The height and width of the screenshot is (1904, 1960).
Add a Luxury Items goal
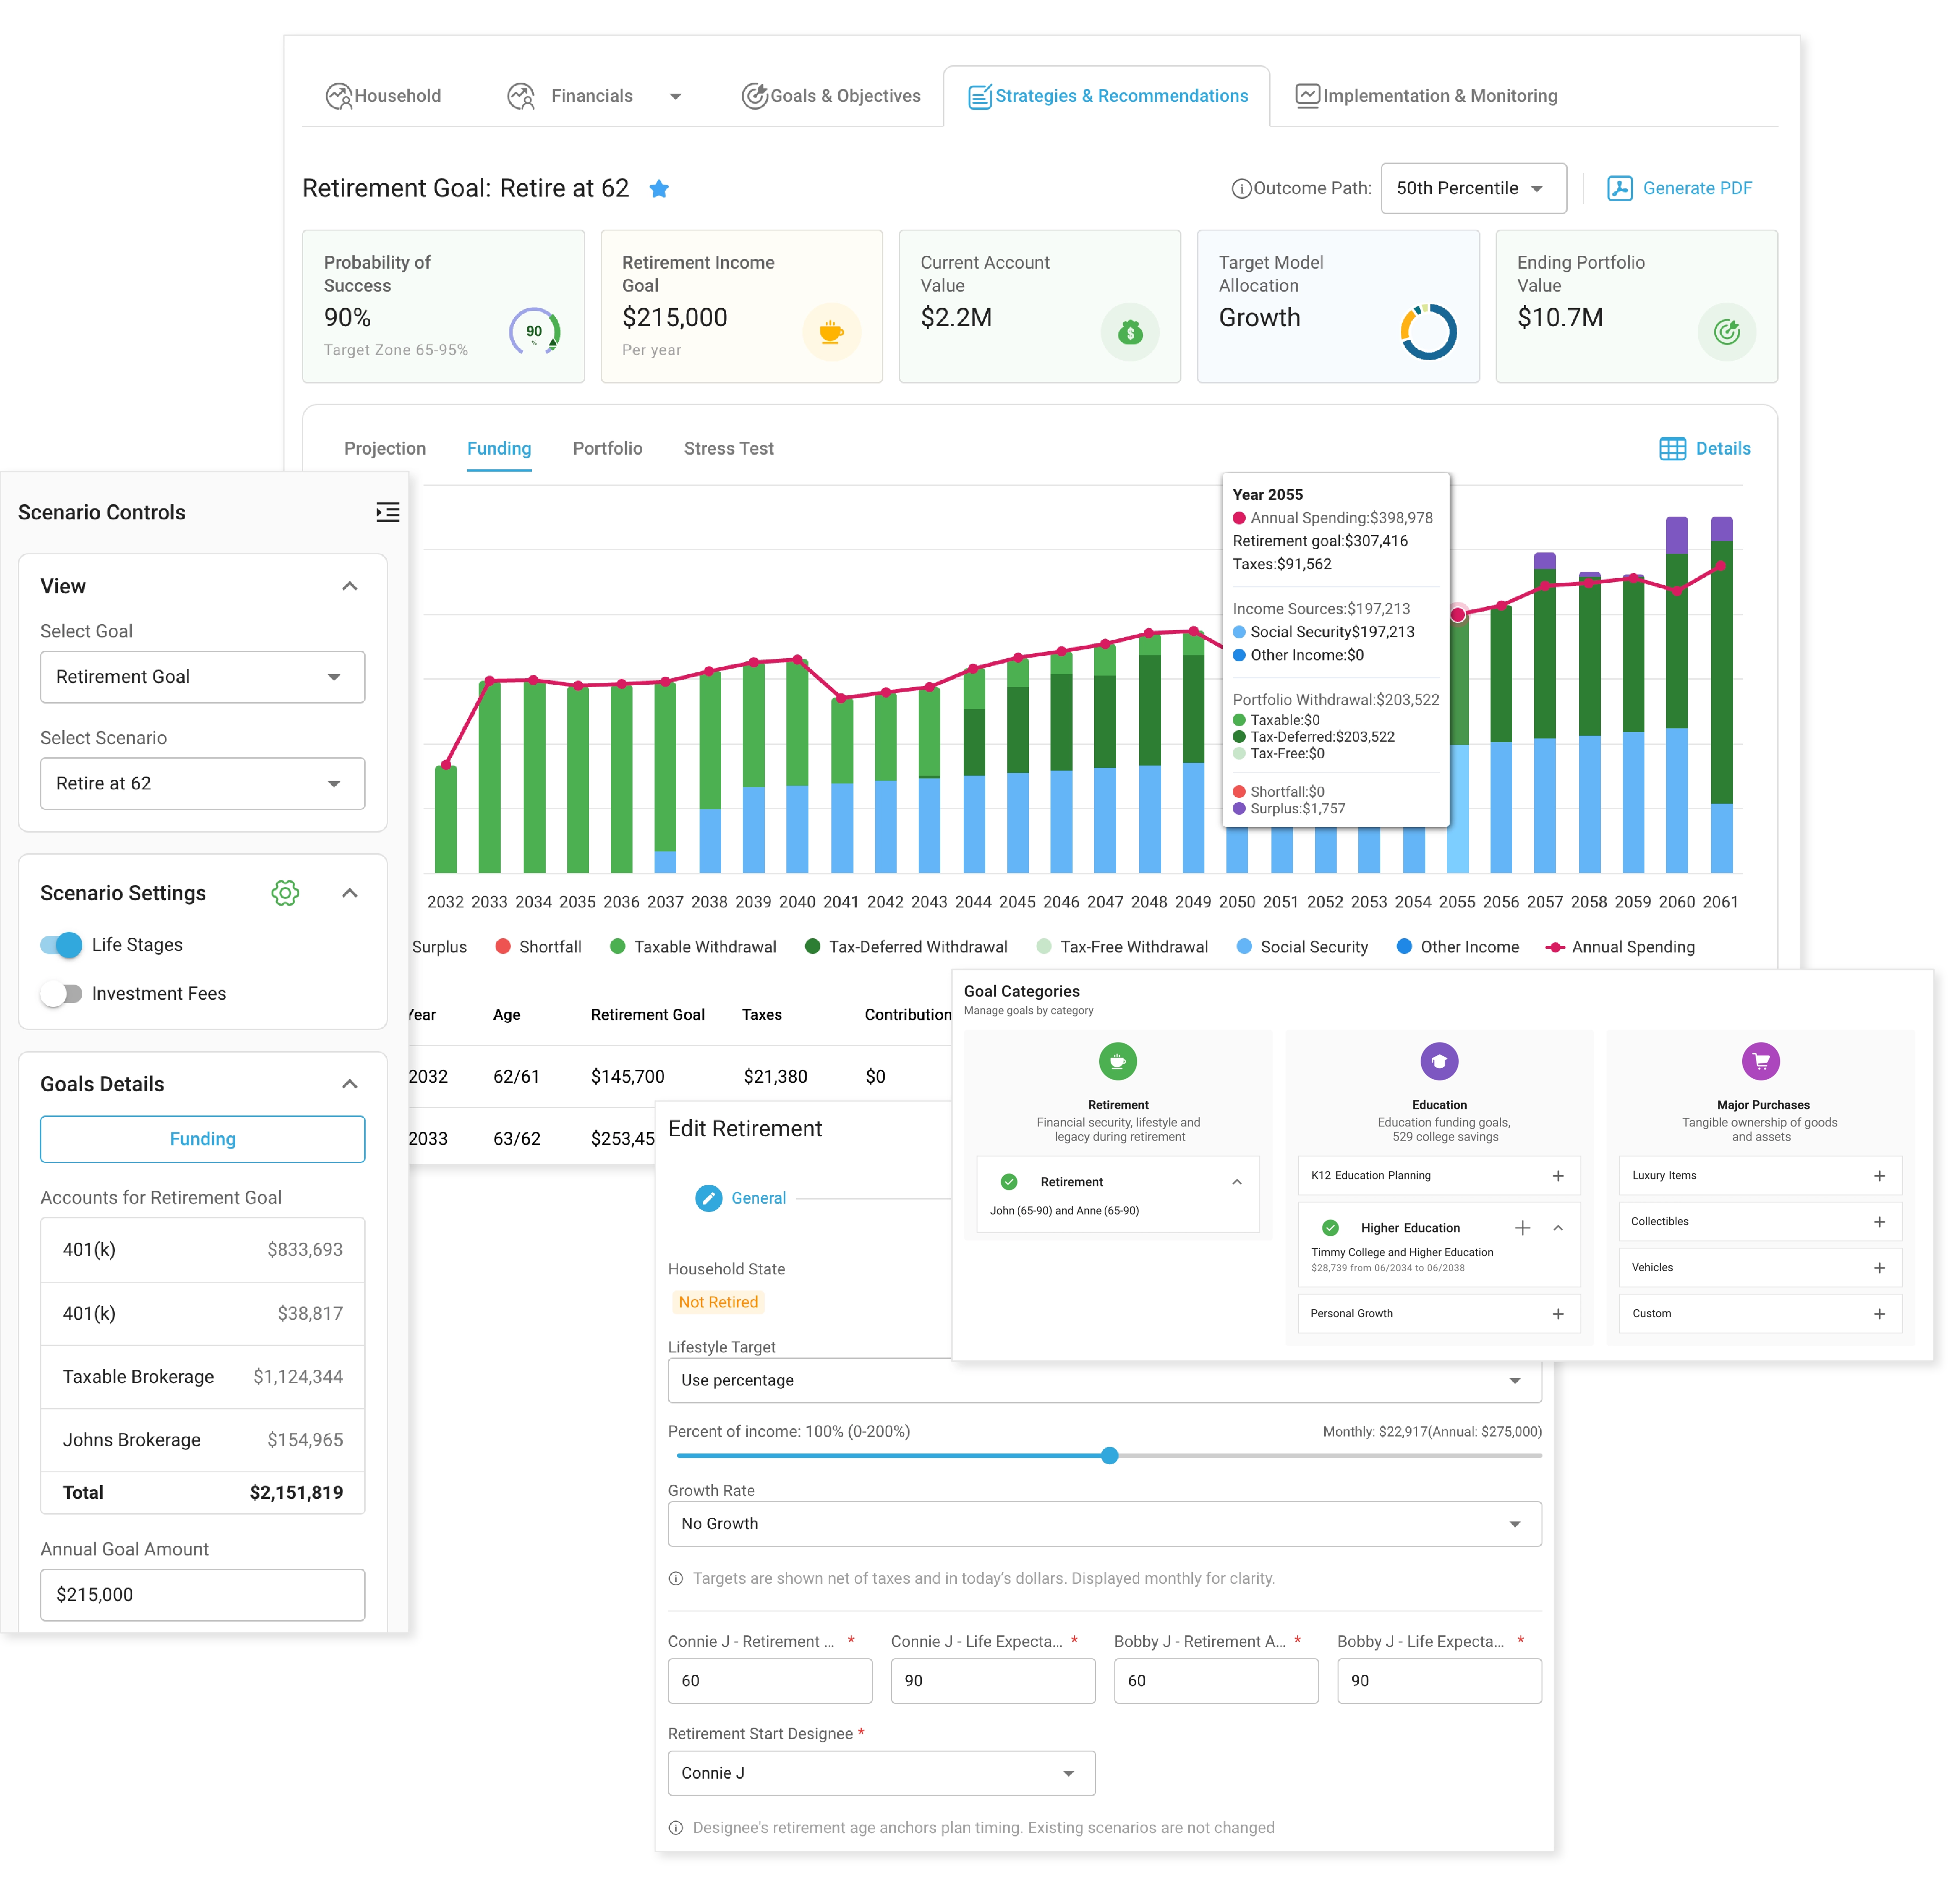pos(1879,1175)
